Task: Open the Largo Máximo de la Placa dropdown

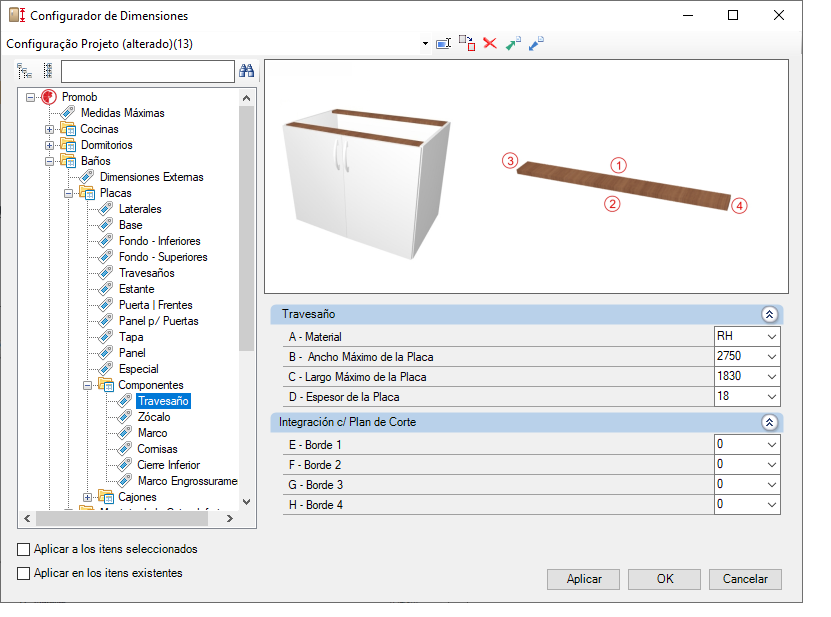Action: [772, 377]
